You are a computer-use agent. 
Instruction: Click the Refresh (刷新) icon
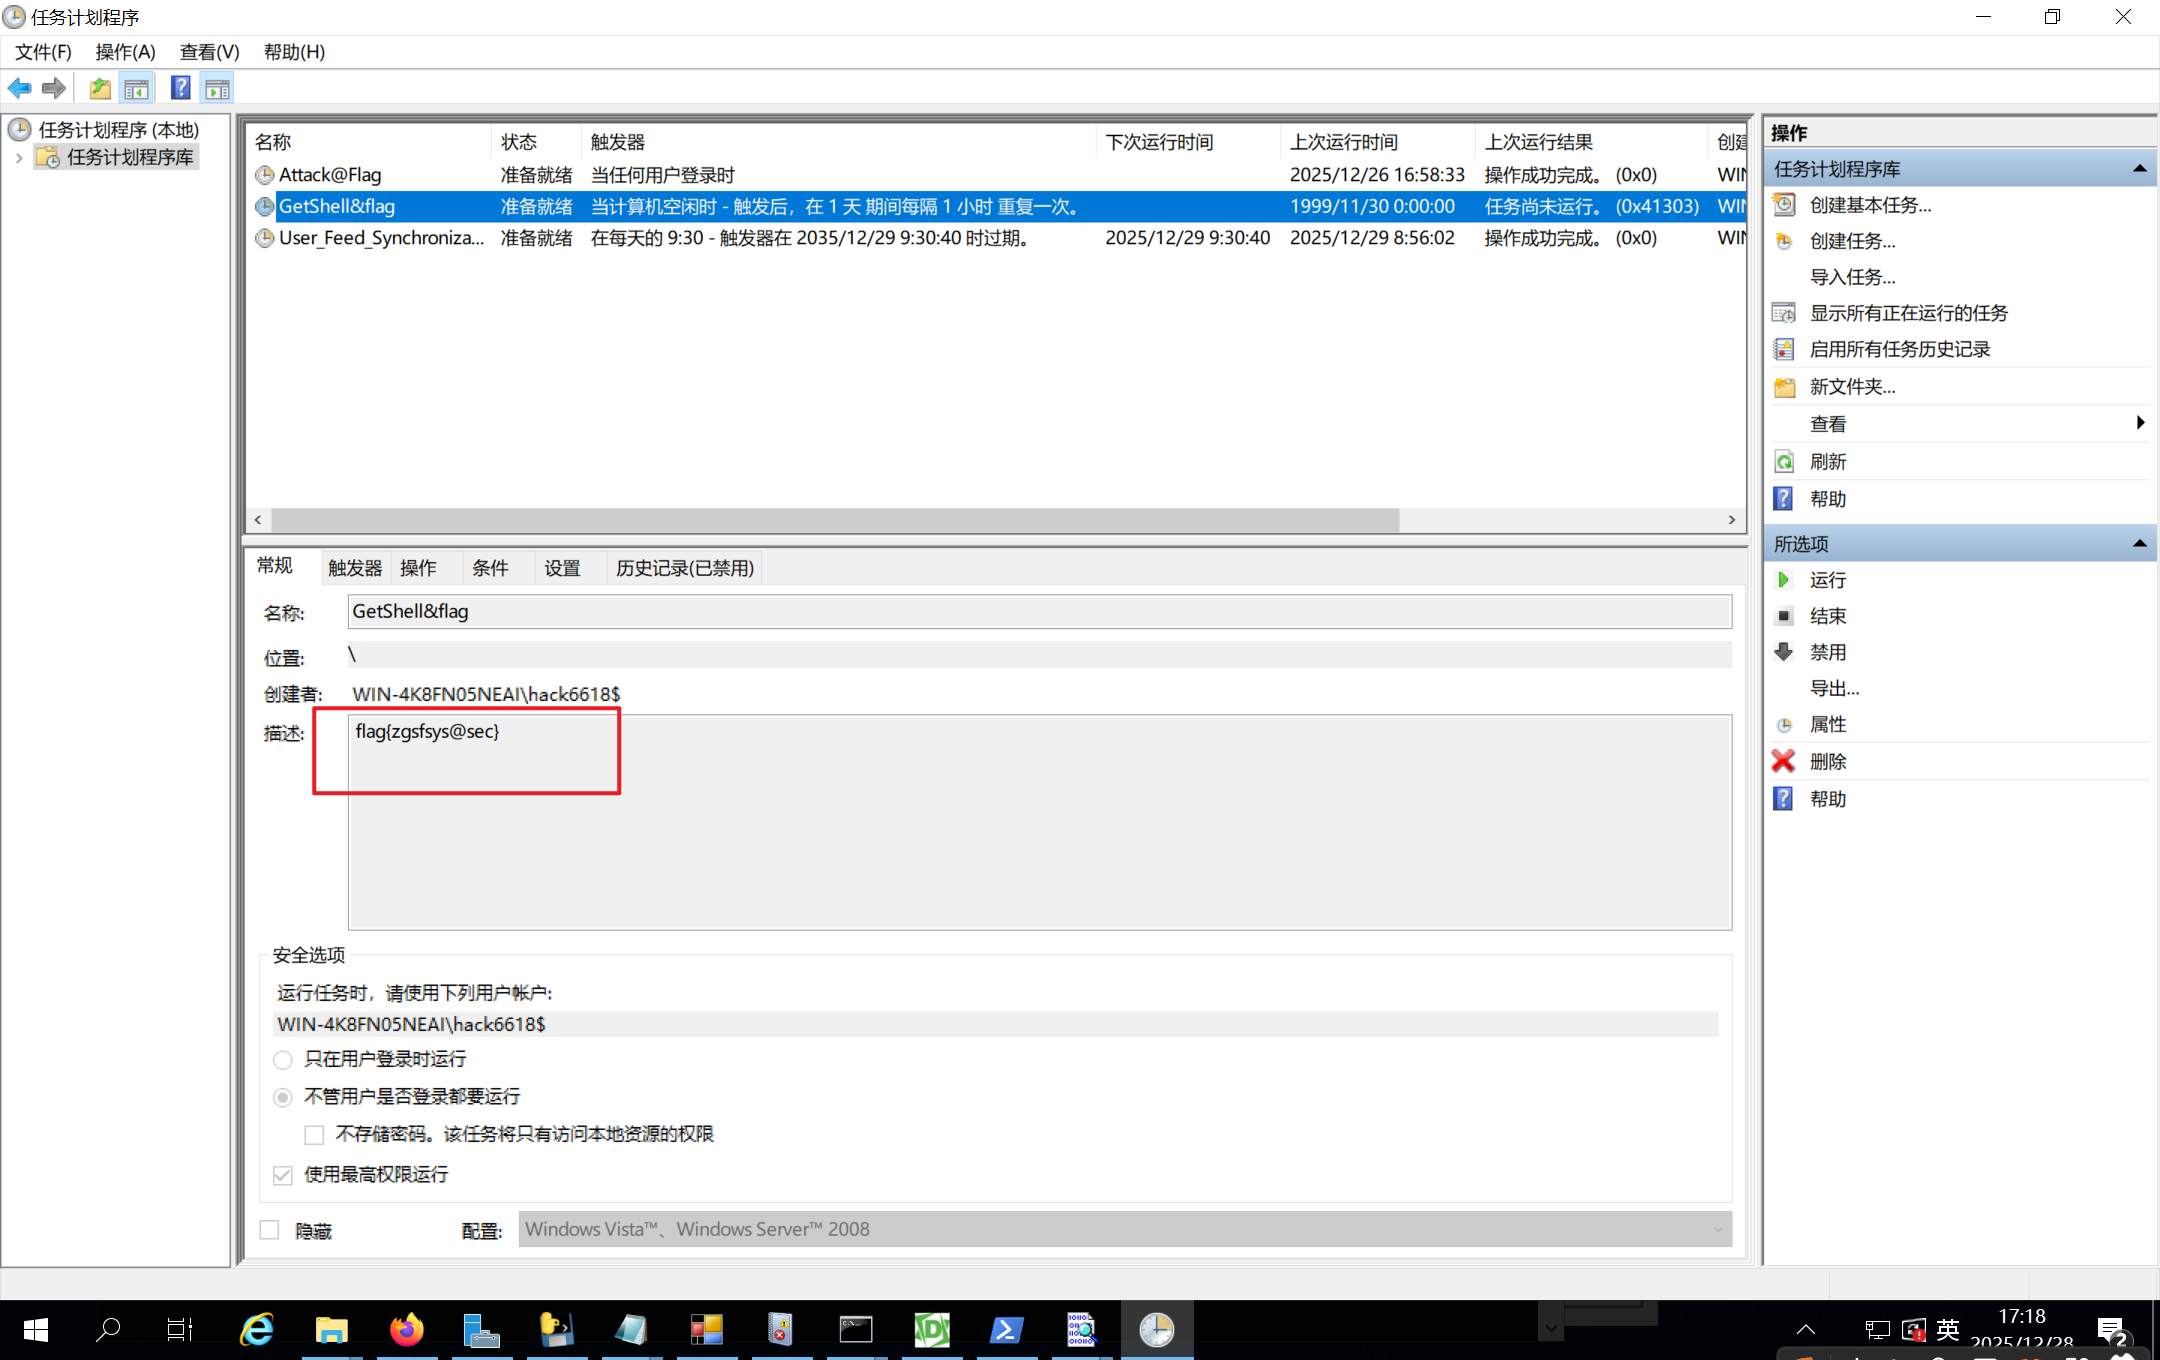point(1783,462)
